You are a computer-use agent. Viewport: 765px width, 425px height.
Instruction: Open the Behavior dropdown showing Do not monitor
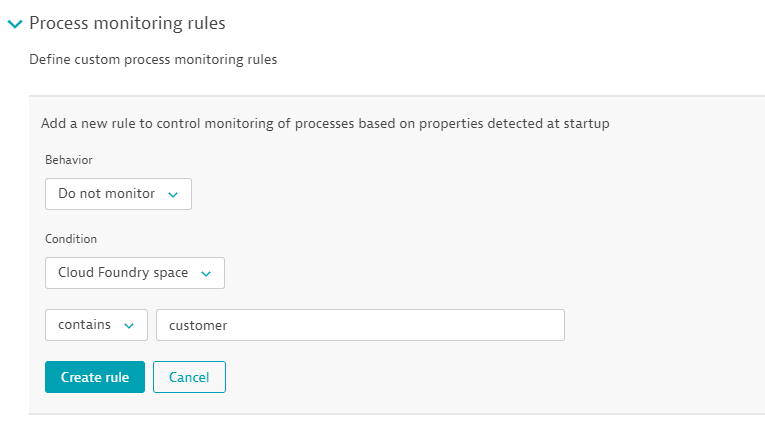118,194
